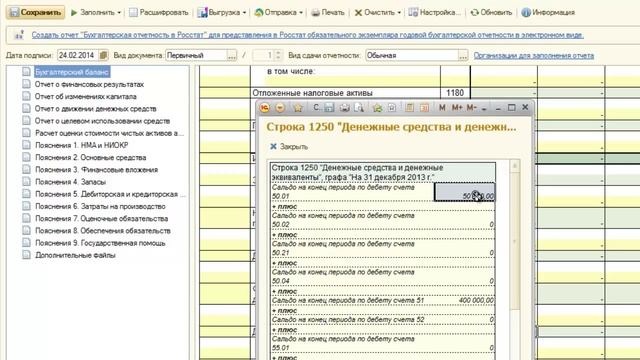
Task: Click the M+ memory add button
Action: 457,108
